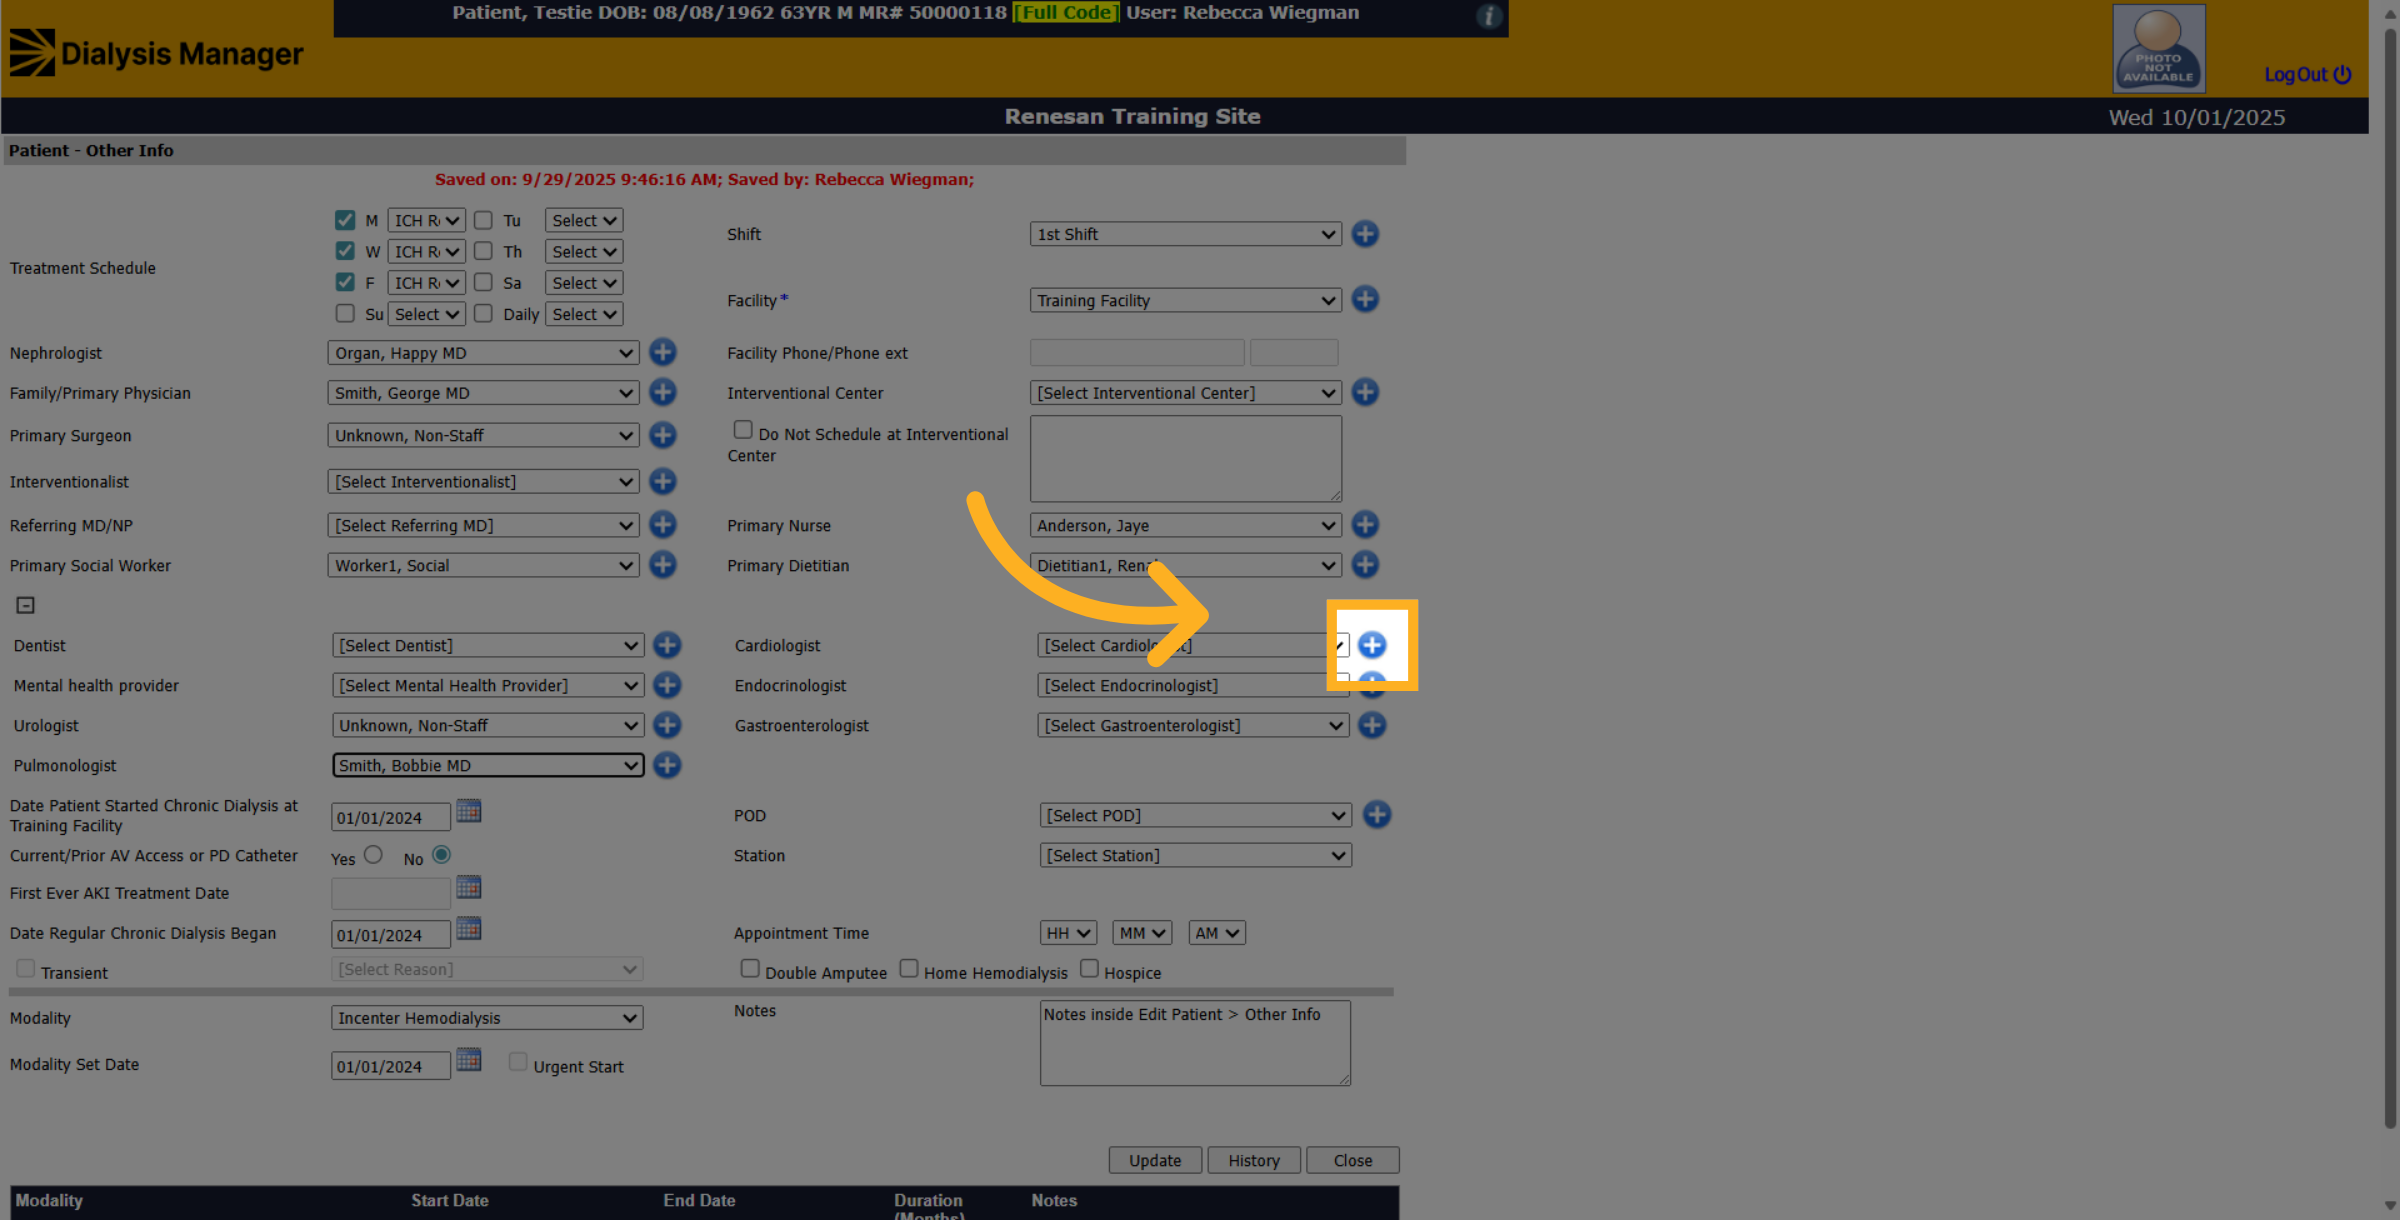Image resolution: width=2400 pixels, height=1220 pixels.
Task: Collapse the additional physicians section
Action: click(26, 605)
